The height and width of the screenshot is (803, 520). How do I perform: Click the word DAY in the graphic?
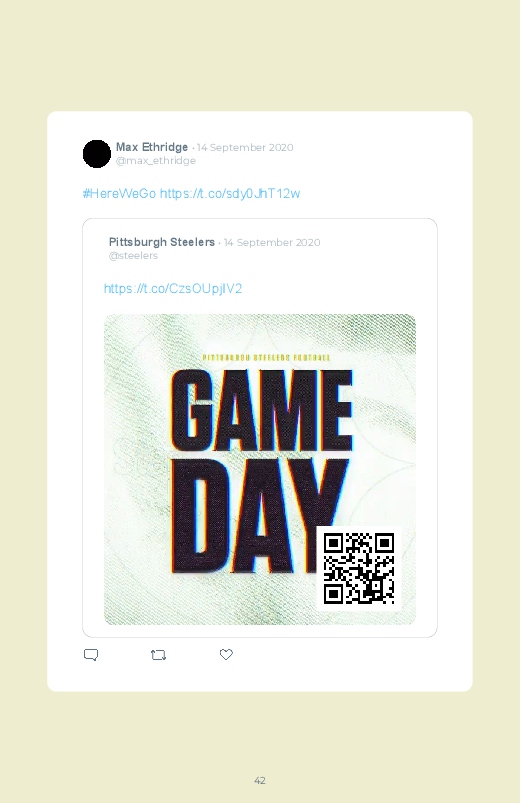point(244,515)
